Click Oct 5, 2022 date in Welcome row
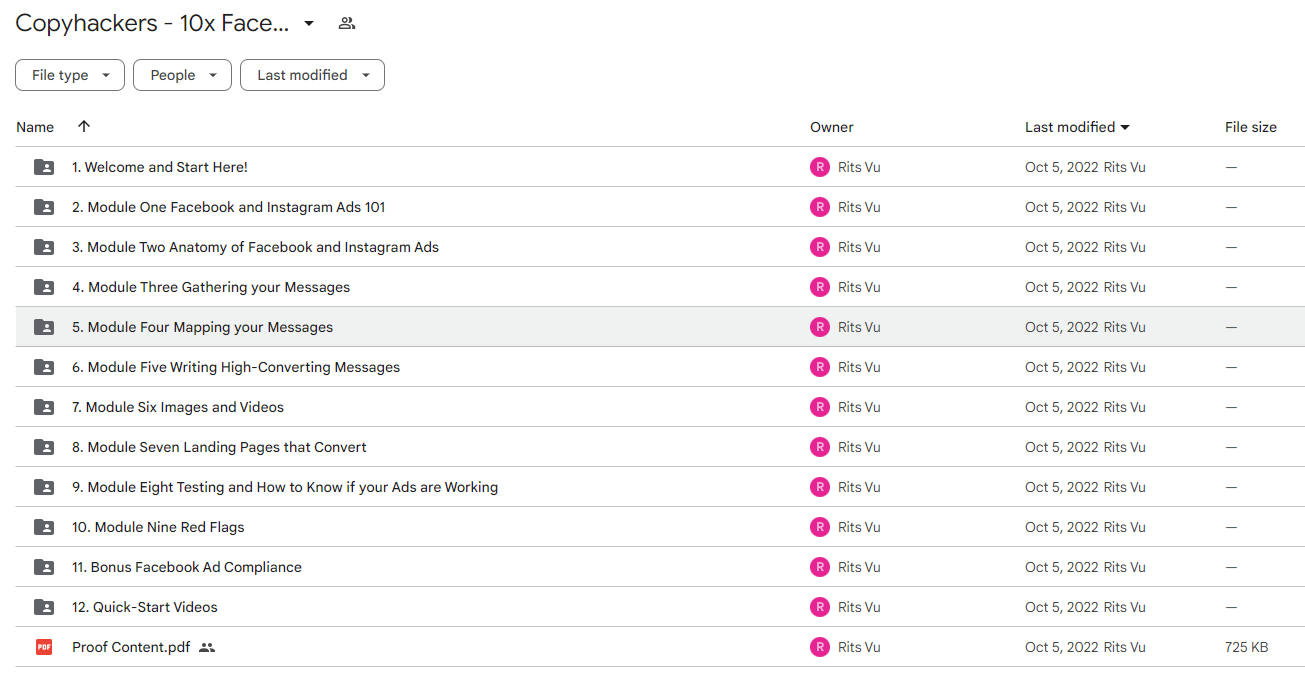 (1062, 167)
